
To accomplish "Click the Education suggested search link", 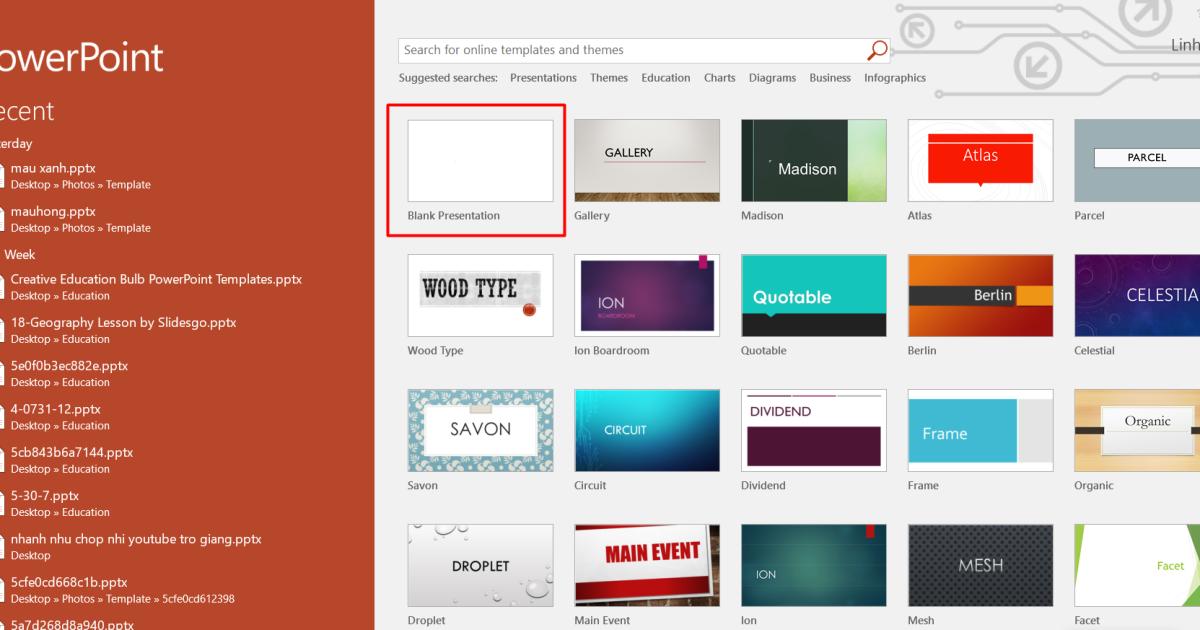I will tap(665, 77).
